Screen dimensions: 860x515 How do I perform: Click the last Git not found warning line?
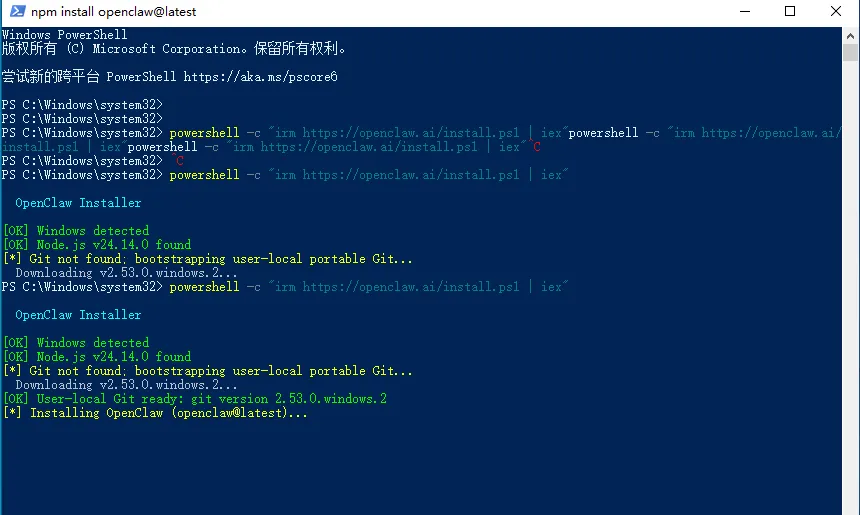tap(207, 371)
